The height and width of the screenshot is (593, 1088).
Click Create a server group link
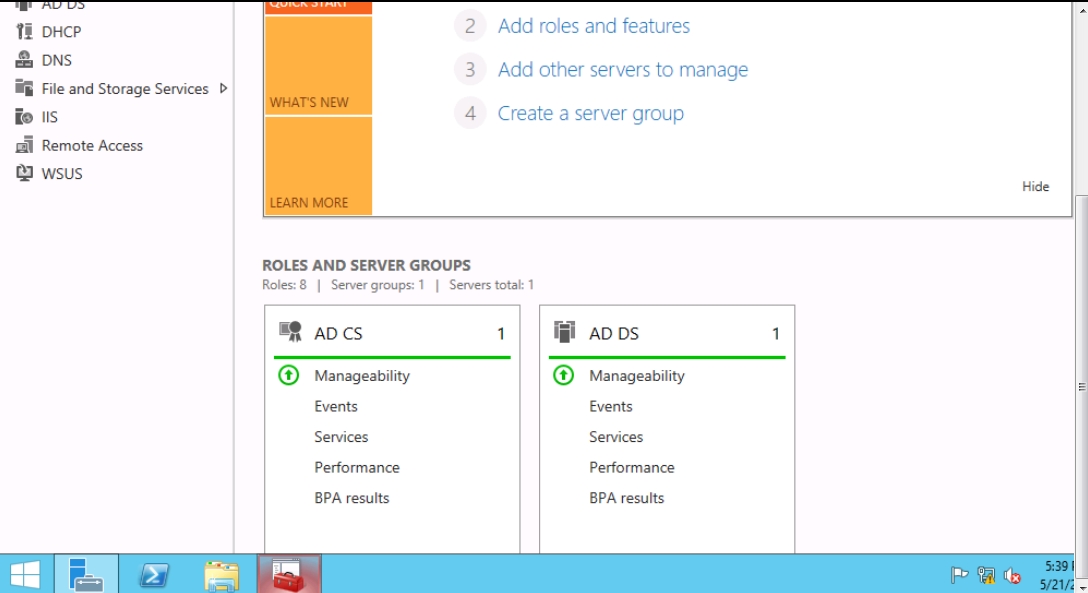590,113
